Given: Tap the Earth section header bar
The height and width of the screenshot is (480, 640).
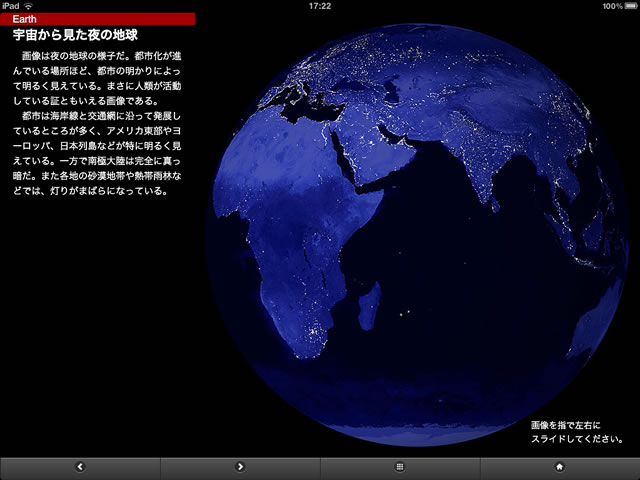Looking at the screenshot, I should click(98, 19).
